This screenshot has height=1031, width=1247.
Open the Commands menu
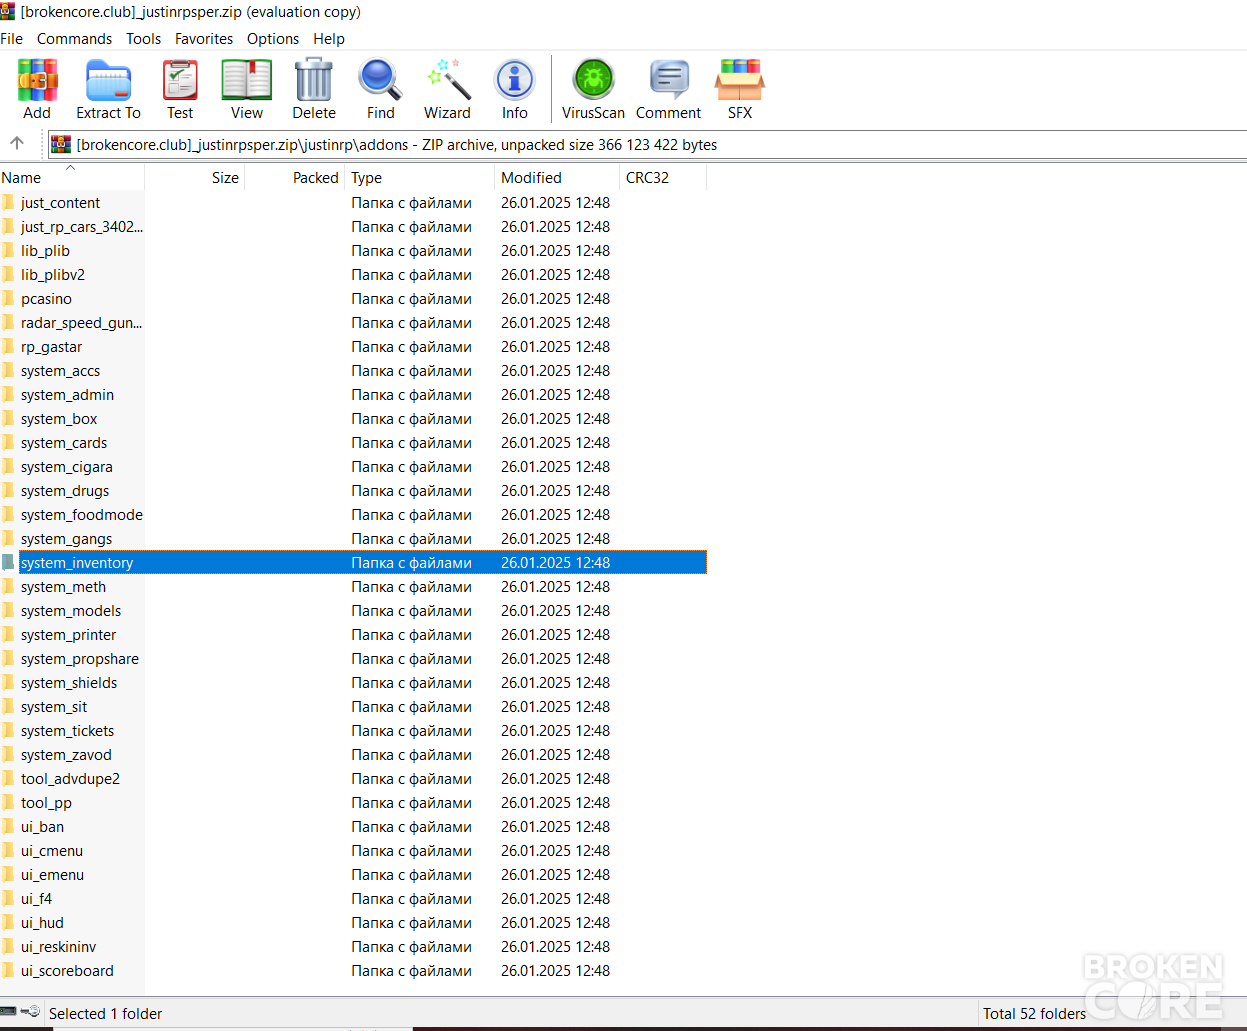click(x=75, y=39)
